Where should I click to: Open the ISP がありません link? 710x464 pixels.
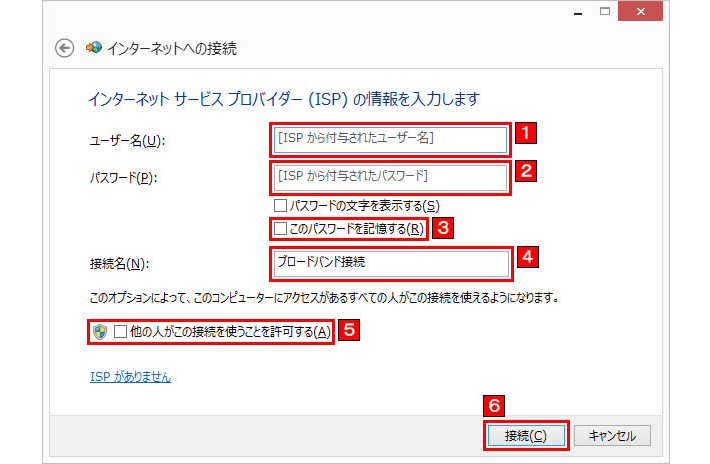click(x=130, y=377)
